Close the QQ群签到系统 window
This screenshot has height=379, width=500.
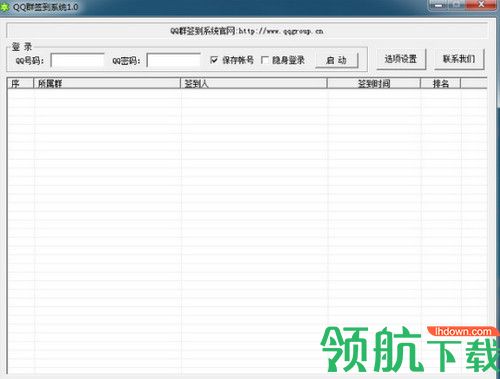point(481,5)
